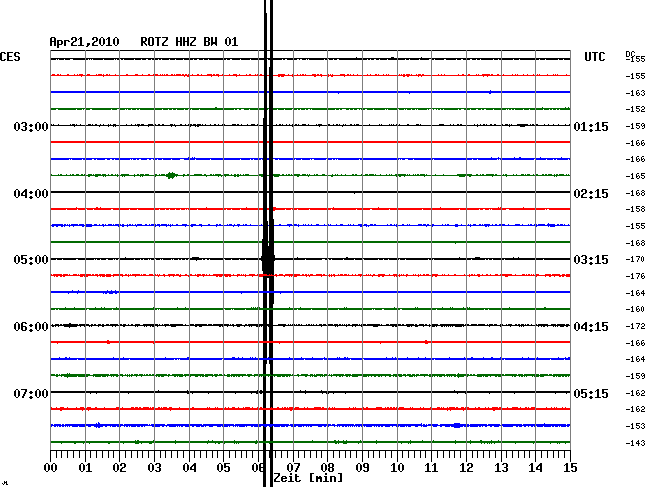Click the "11" minute axis label
Image resolution: width=650 pixels, height=494 pixels.
click(431, 468)
